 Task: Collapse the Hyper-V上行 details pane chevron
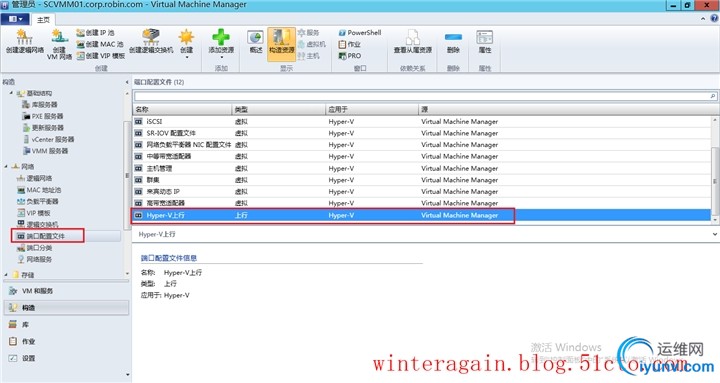click(715, 234)
